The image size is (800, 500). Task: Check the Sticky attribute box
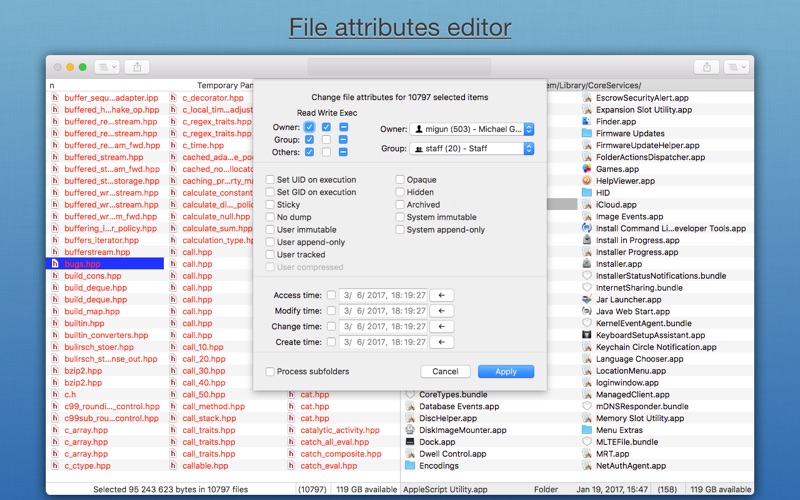point(270,205)
